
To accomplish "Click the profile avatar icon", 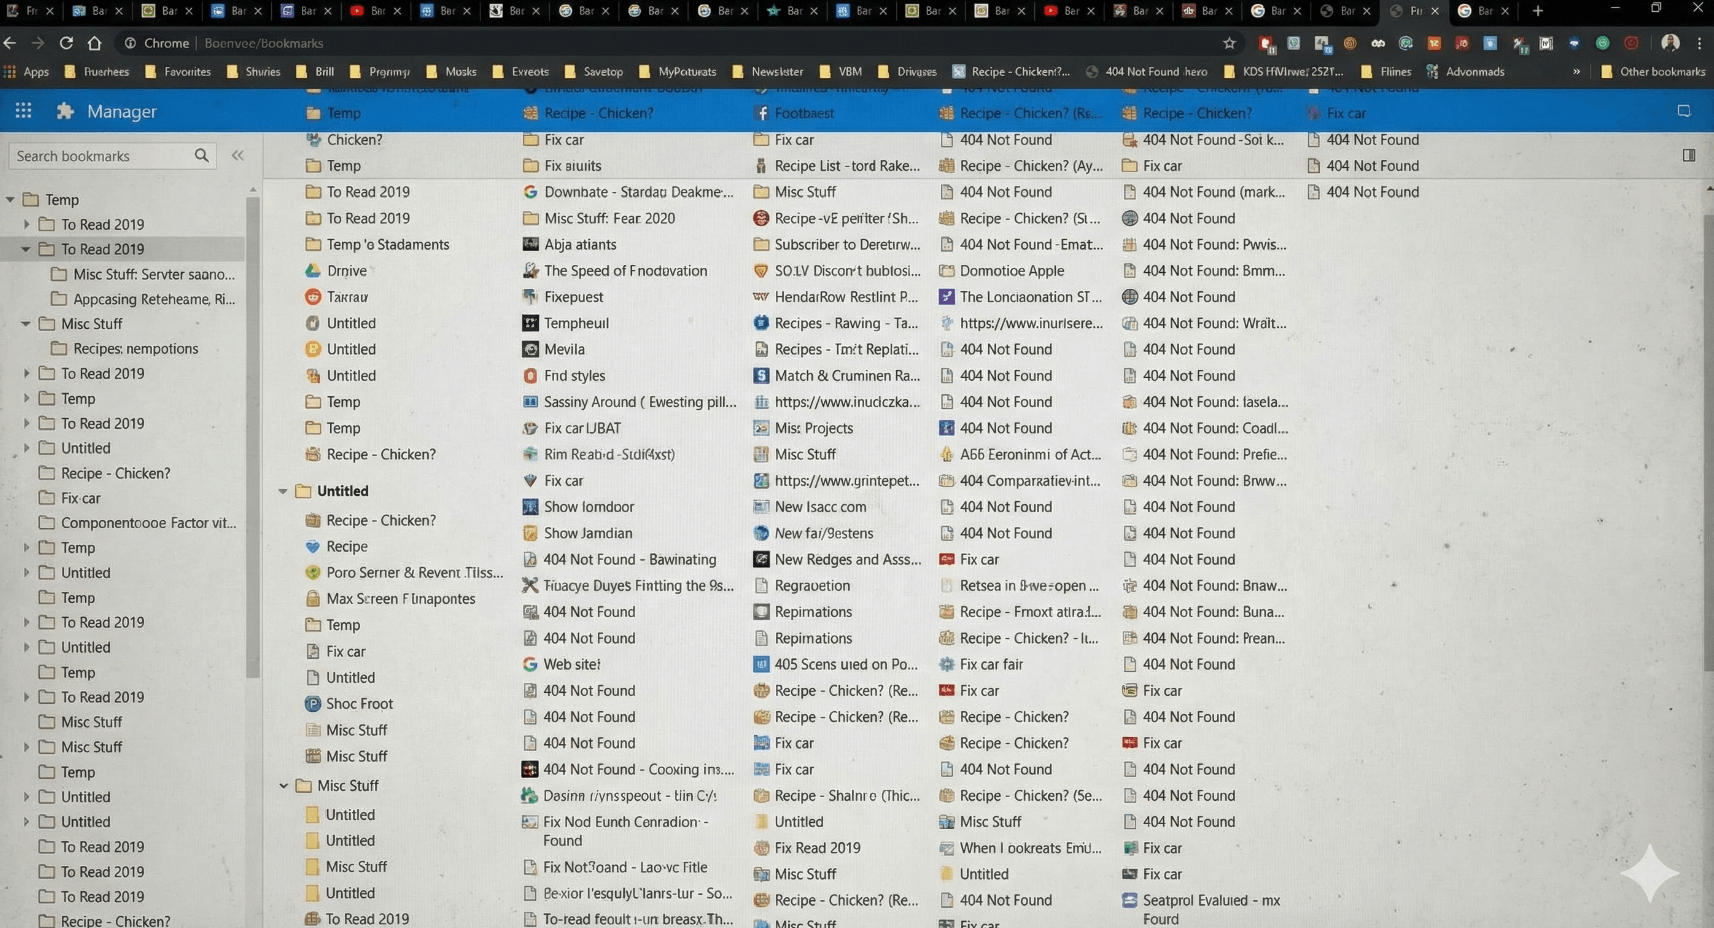I will pyautogui.click(x=1670, y=43).
